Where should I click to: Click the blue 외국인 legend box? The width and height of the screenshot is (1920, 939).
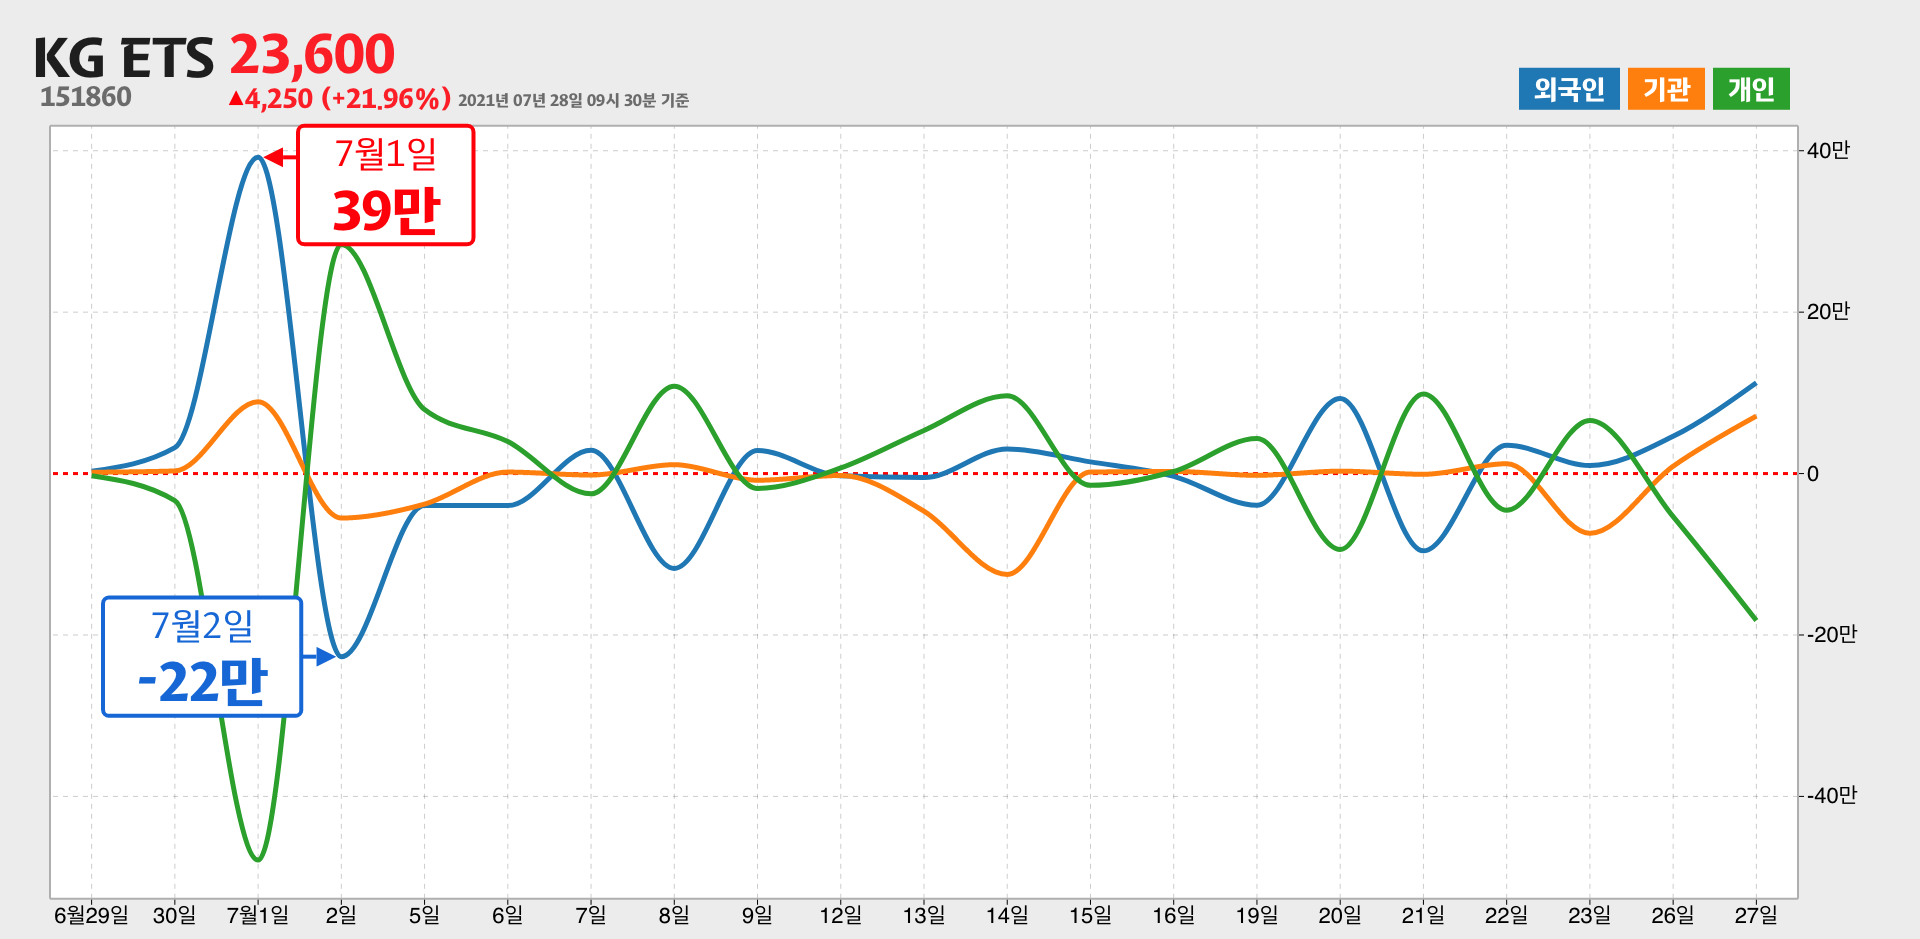[x=1568, y=89]
